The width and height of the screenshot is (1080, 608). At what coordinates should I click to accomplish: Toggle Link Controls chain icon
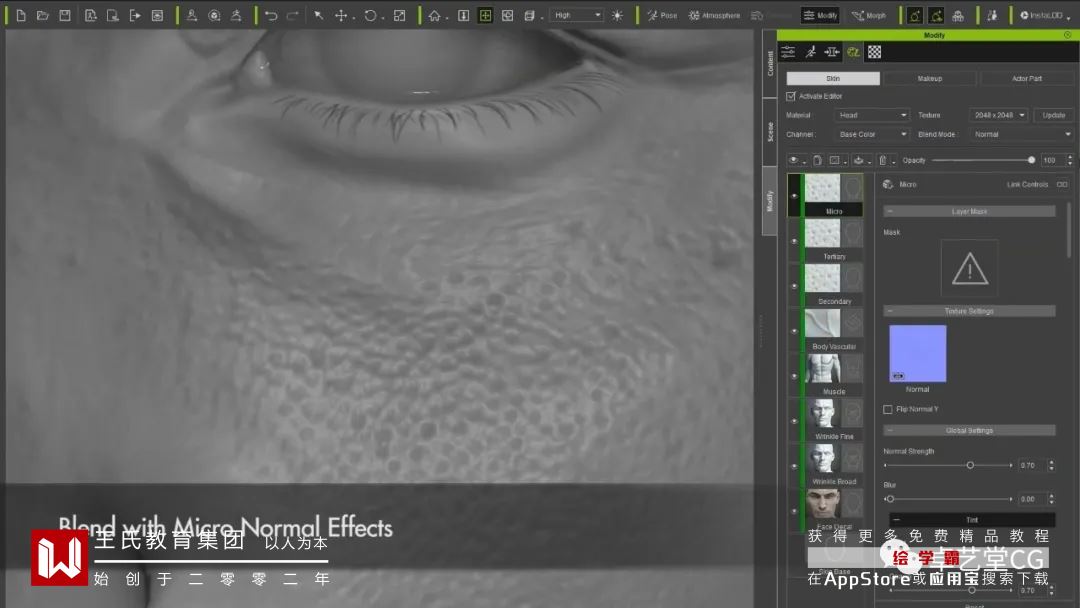(x=1061, y=185)
